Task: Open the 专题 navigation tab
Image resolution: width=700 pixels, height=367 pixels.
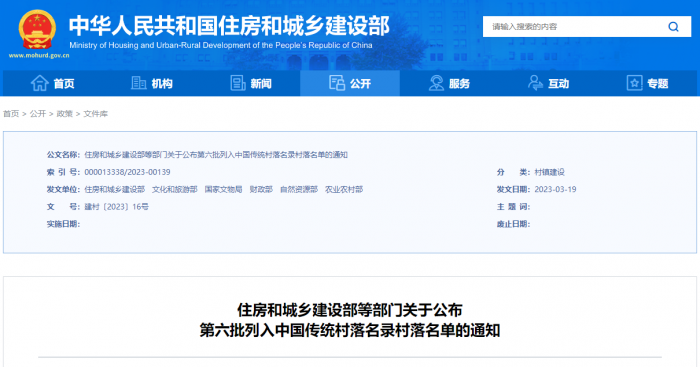Action: [x=647, y=83]
